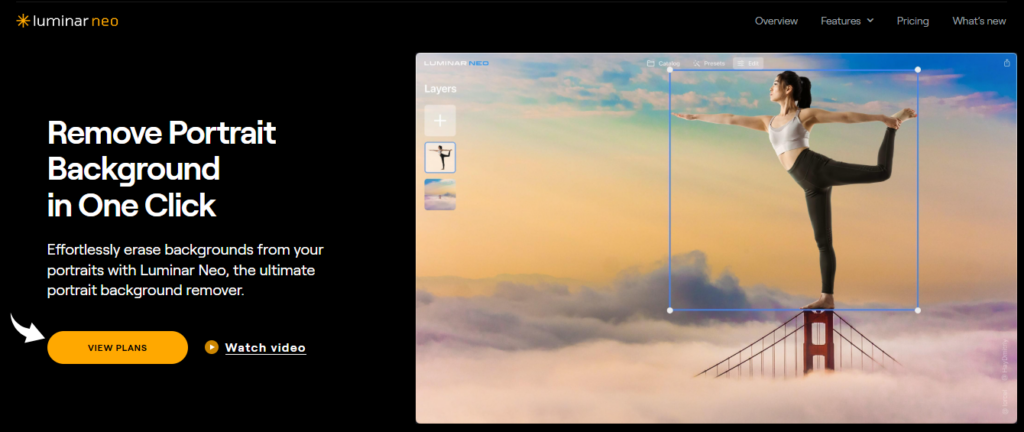Open the What's new page

point(978,21)
